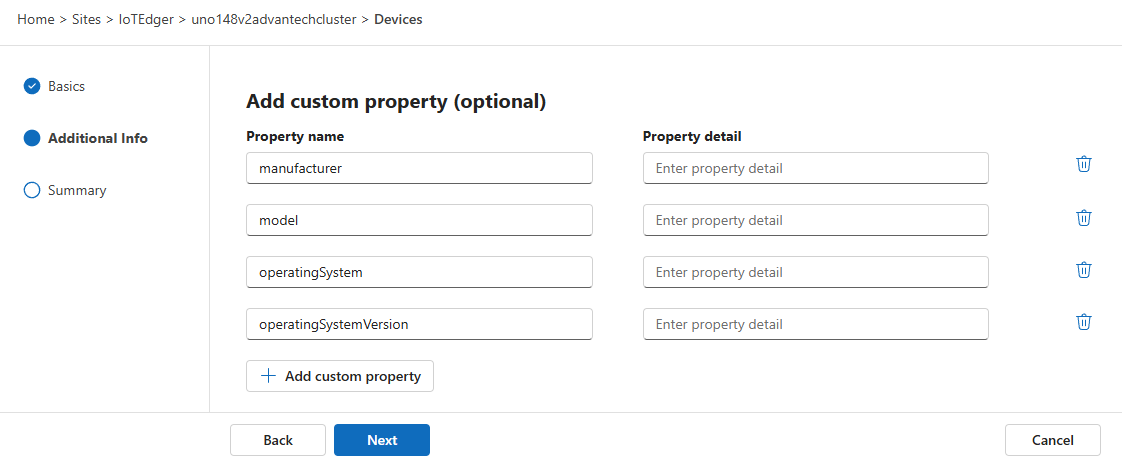1122x469 pixels.
Task: Open uno148v2advantechcluster breadcrumb link
Action: (273, 19)
